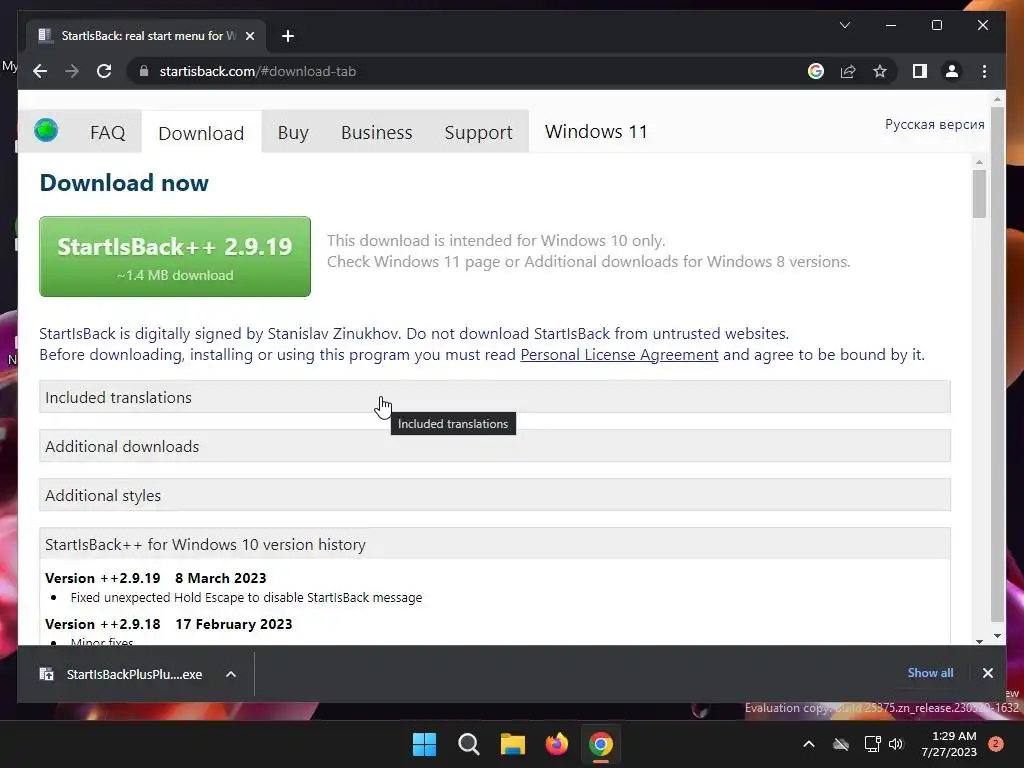Collapse StartIsBack++ version history section
Image resolution: width=1024 pixels, height=768 pixels.
point(495,544)
